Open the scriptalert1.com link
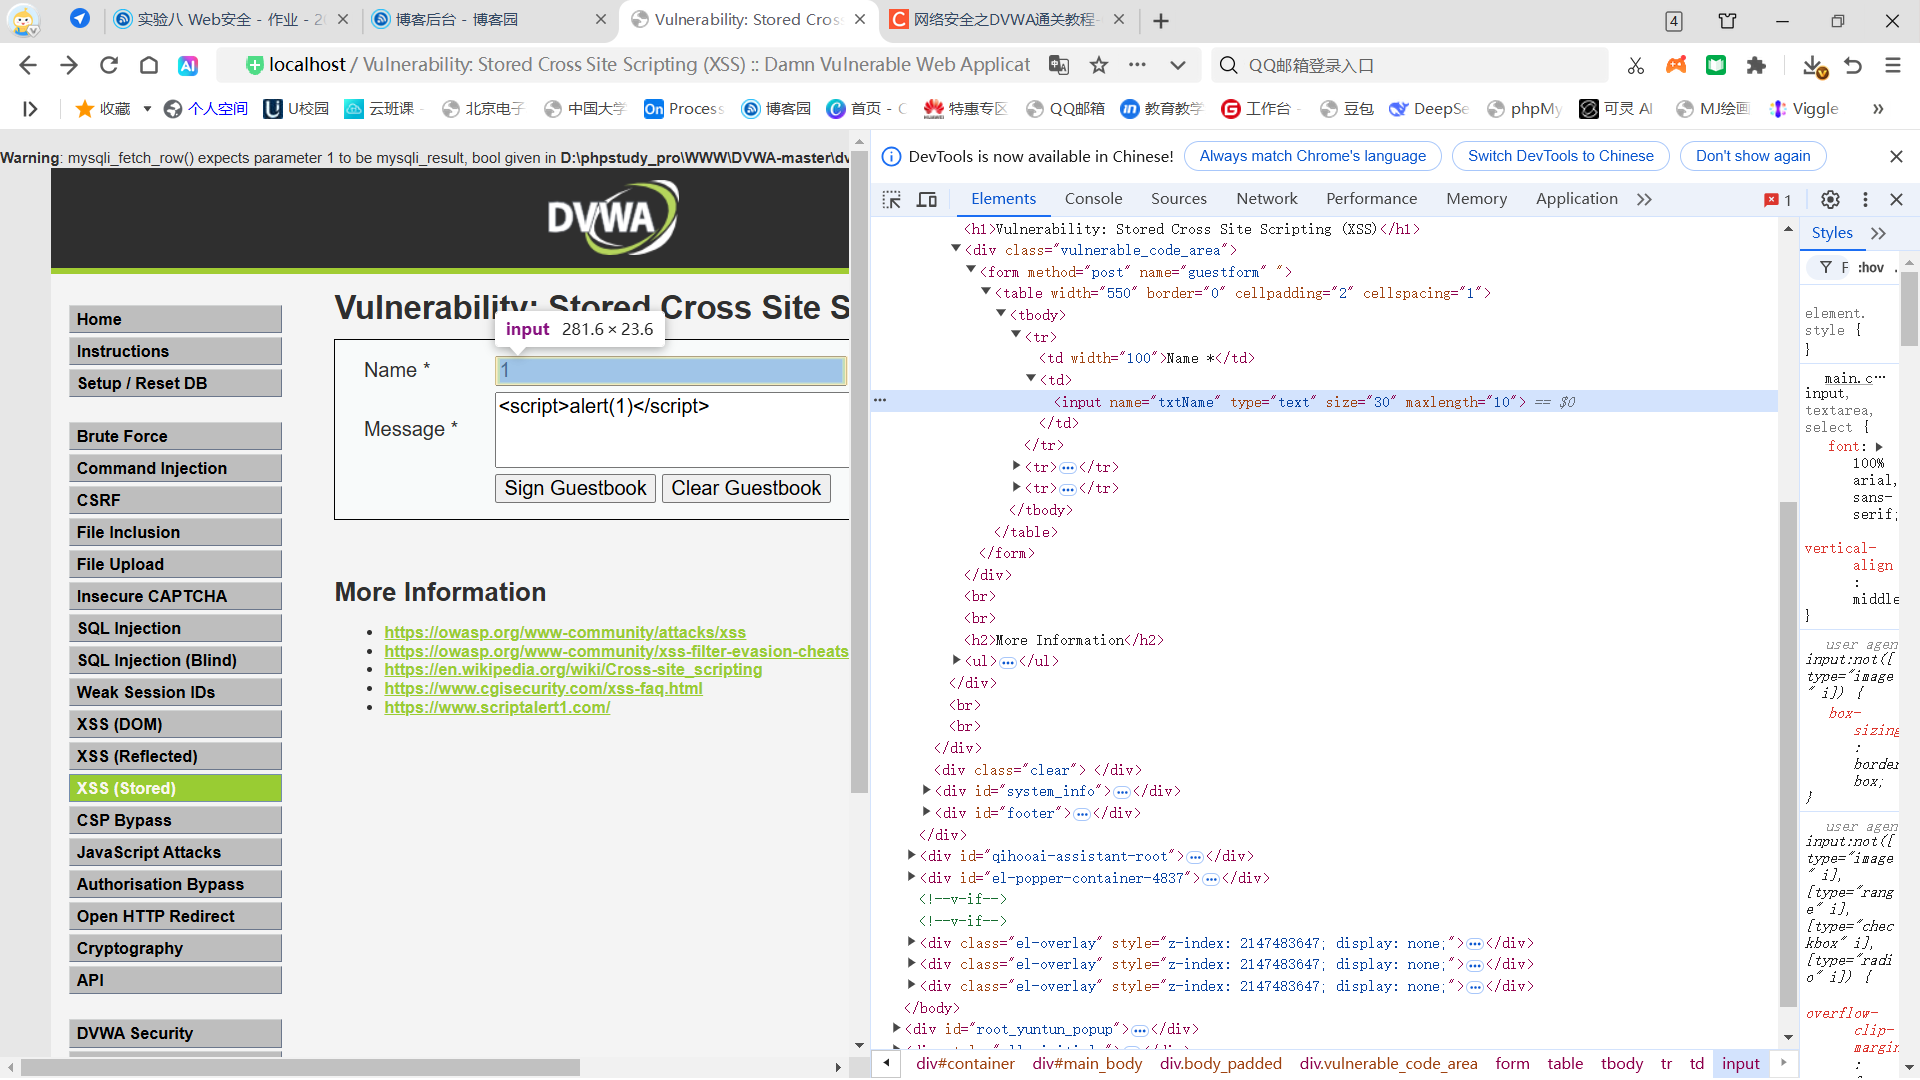This screenshot has height=1080, width=1920. (497, 707)
